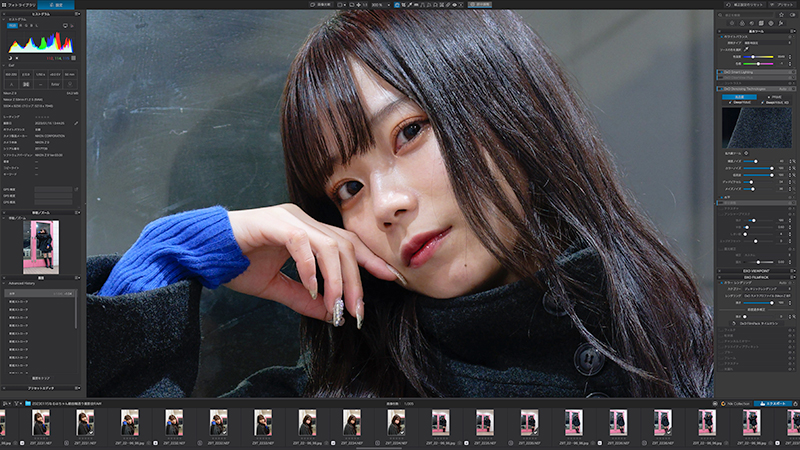Expand the DXO FILMPACK section header
This screenshot has height=450, width=800.
point(756,277)
